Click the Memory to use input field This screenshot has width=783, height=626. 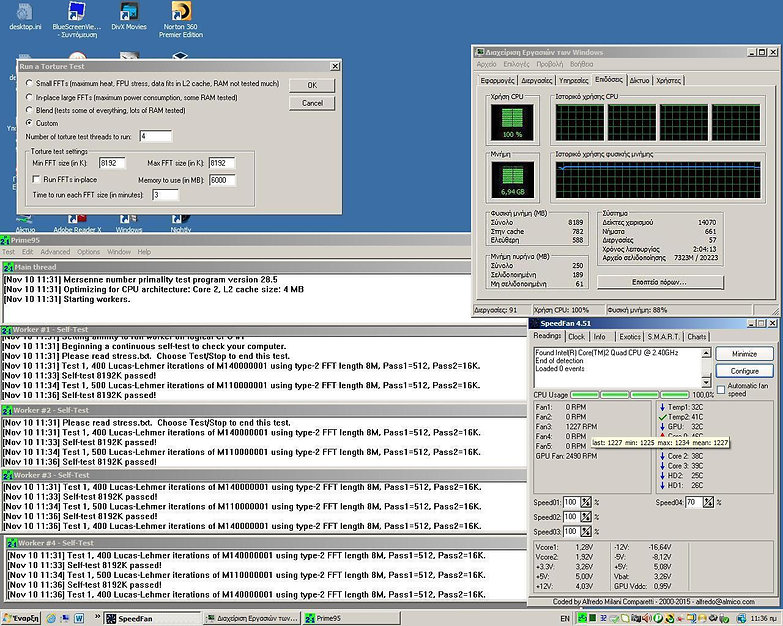click(221, 180)
